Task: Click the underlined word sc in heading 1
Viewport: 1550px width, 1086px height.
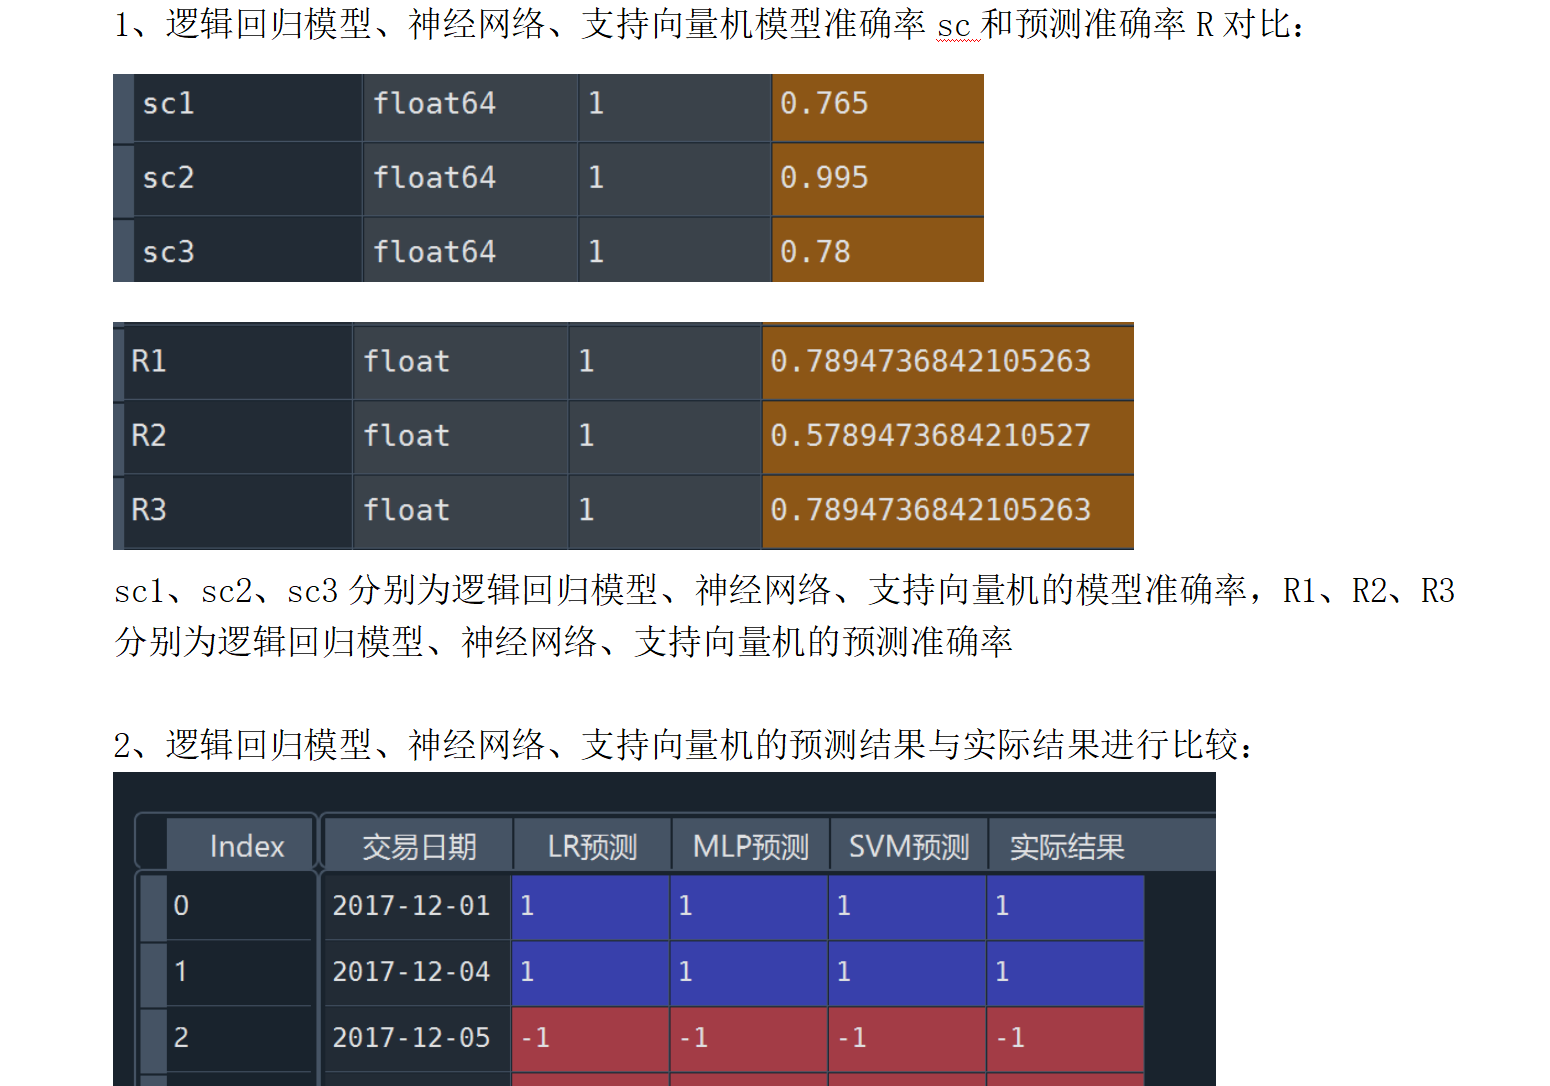Action: (x=954, y=26)
